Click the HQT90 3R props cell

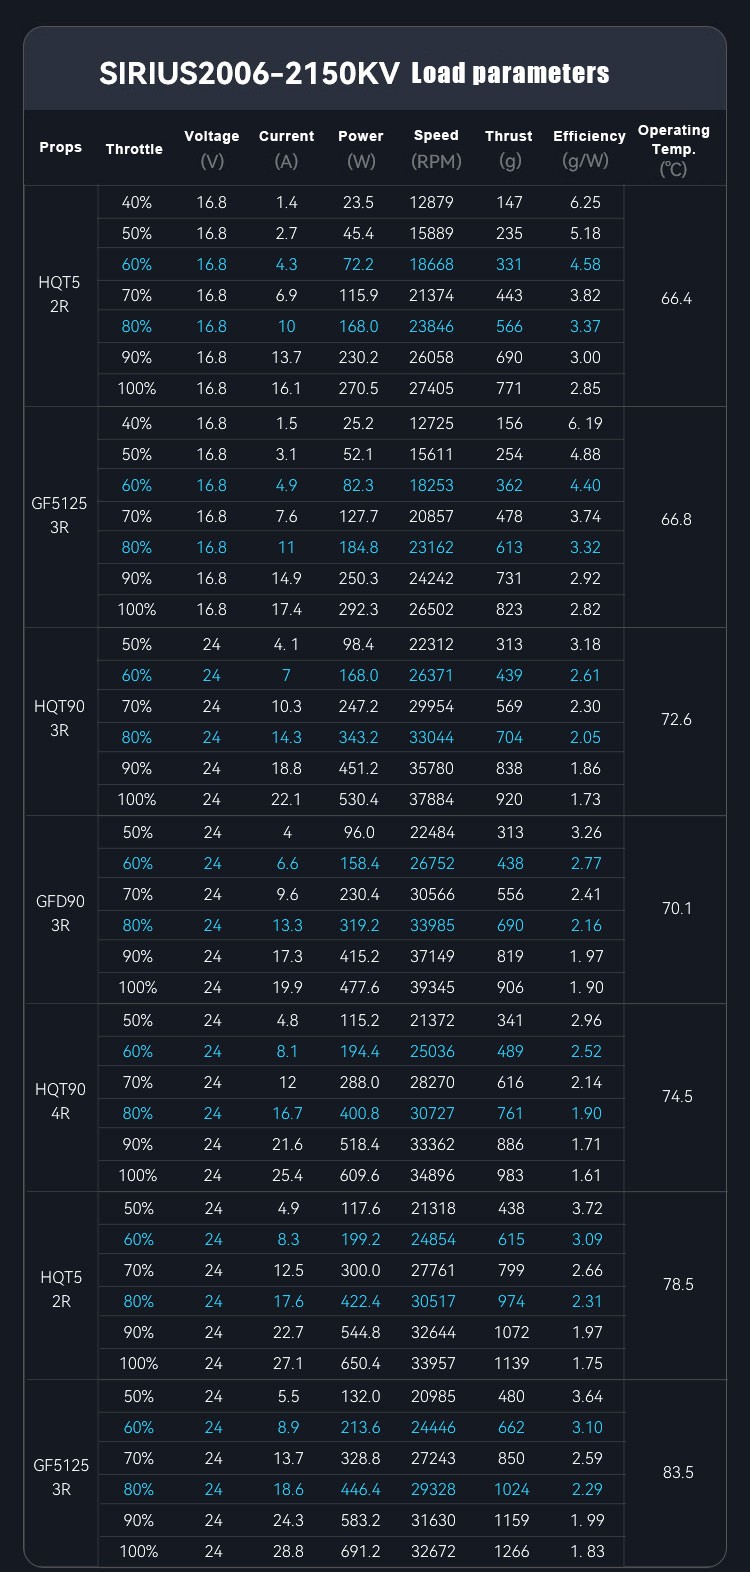click(x=60, y=718)
